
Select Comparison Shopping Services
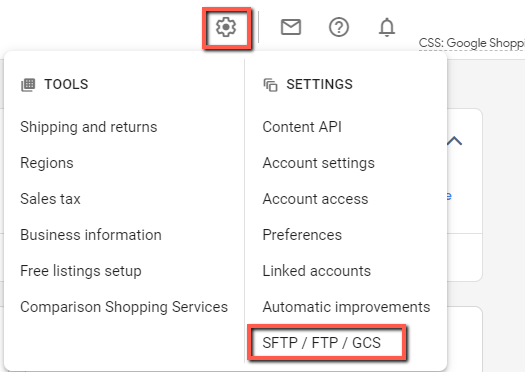(124, 307)
